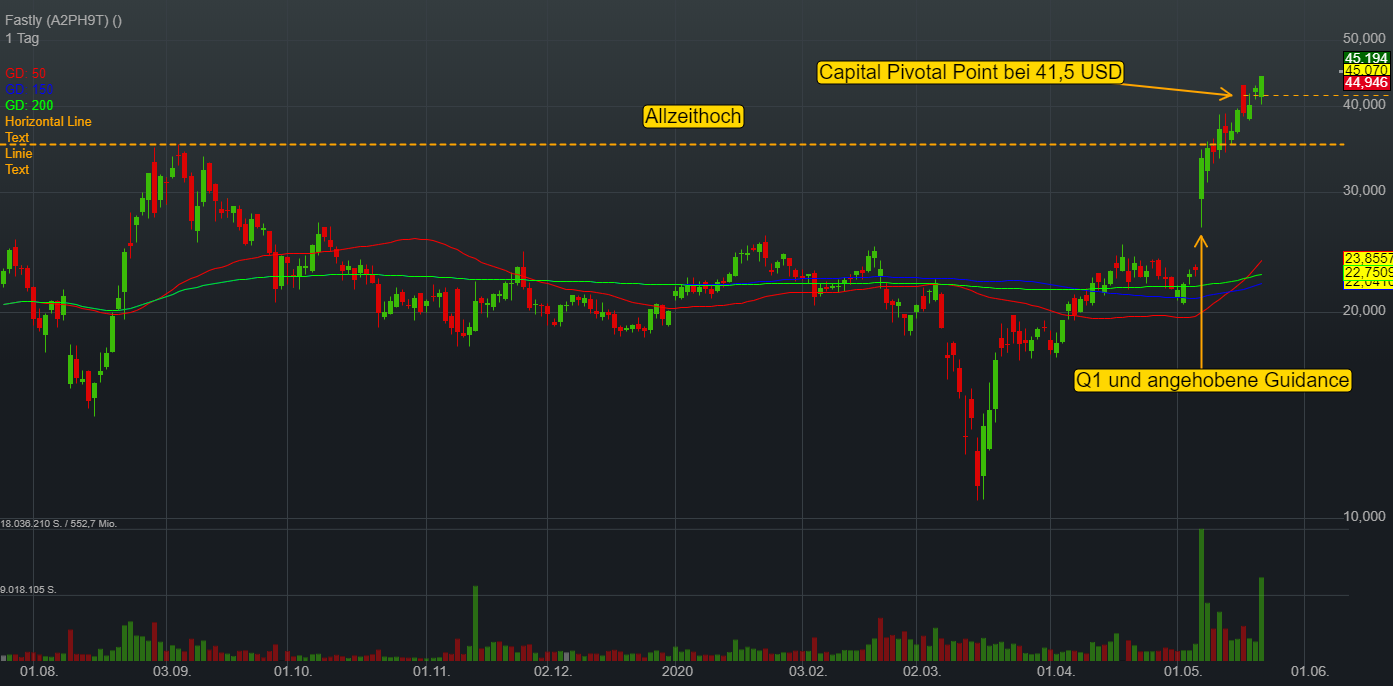
Task: Click the 03.02. date axis label
Action: [809, 671]
